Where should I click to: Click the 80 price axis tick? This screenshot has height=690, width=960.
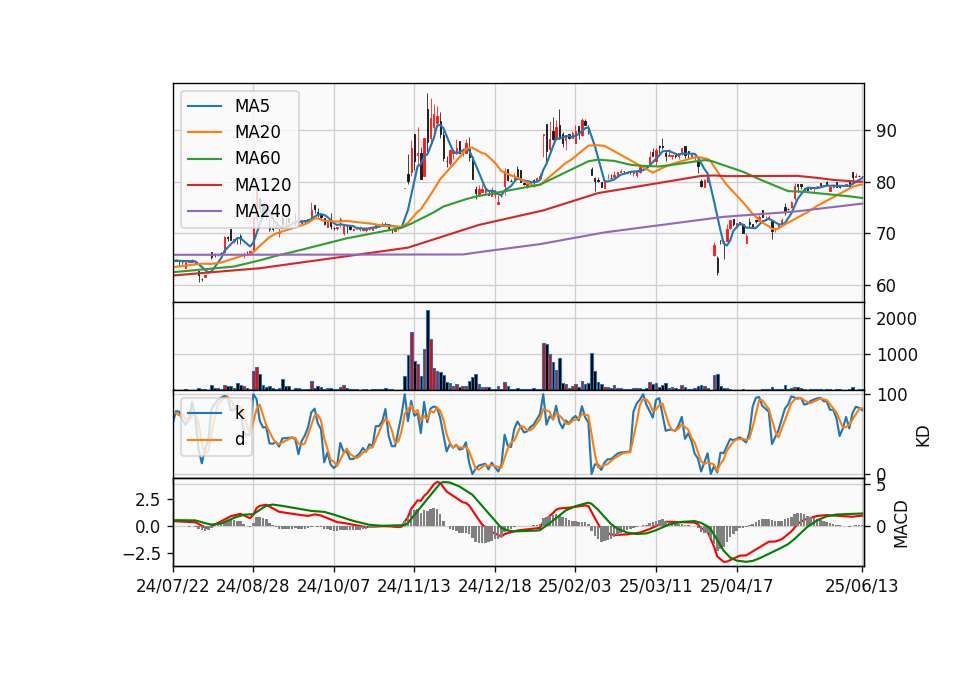point(887,182)
